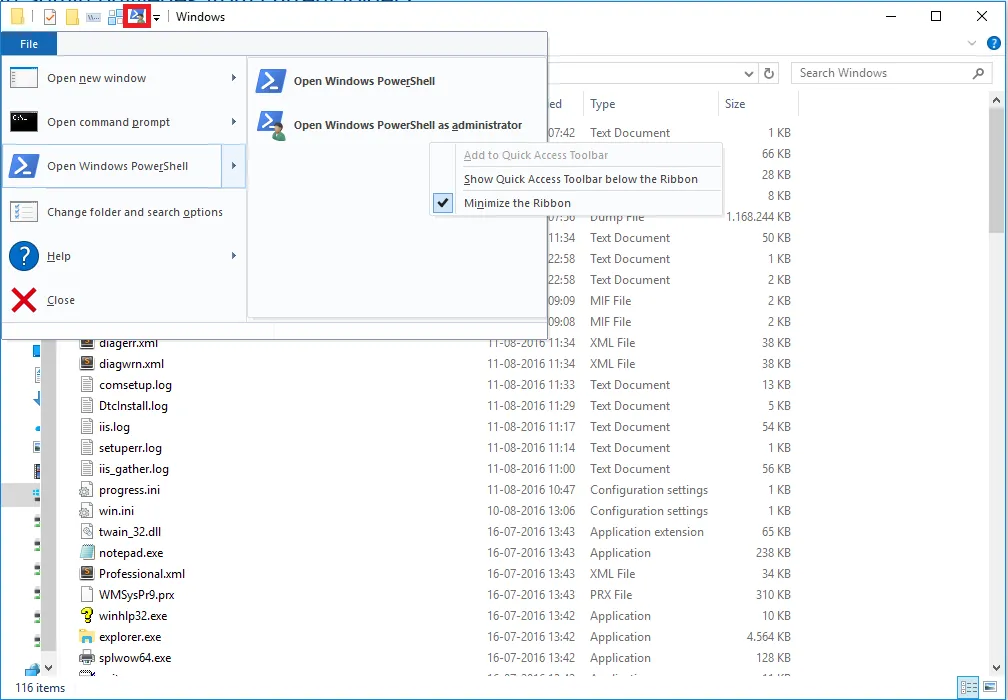The width and height of the screenshot is (1008, 700).
Task: Click the file list vertical scrollbar thumb
Action: pos(996,170)
